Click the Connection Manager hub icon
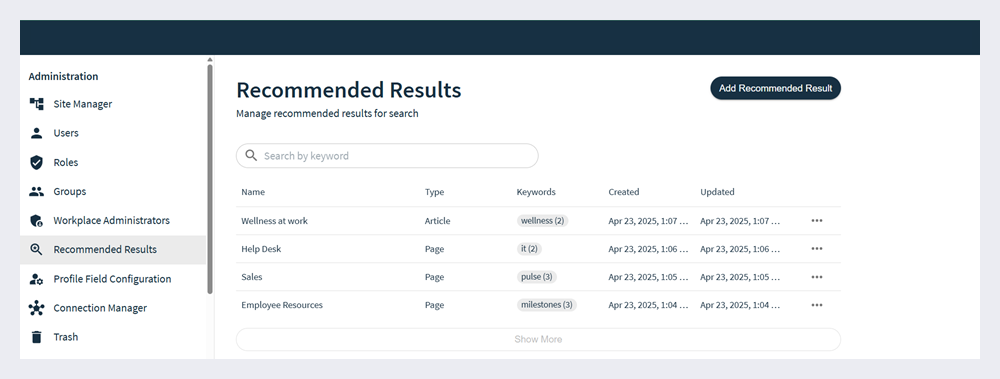The width and height of the screenshot is (1000, 379). click(x=36, y=308)
